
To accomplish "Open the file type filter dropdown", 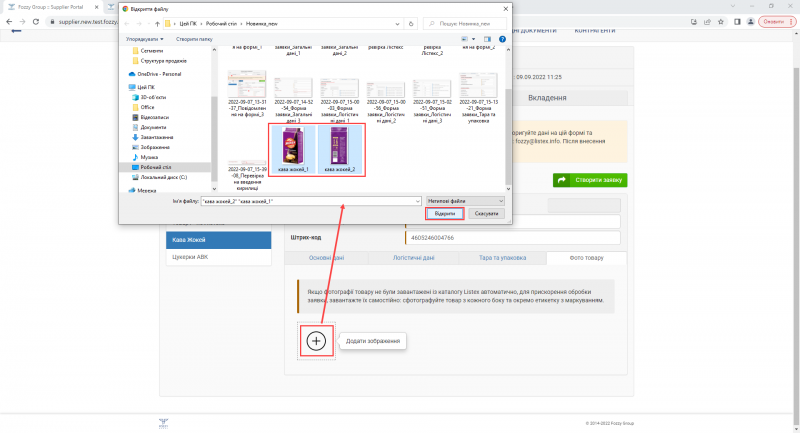I will point(465,200).
